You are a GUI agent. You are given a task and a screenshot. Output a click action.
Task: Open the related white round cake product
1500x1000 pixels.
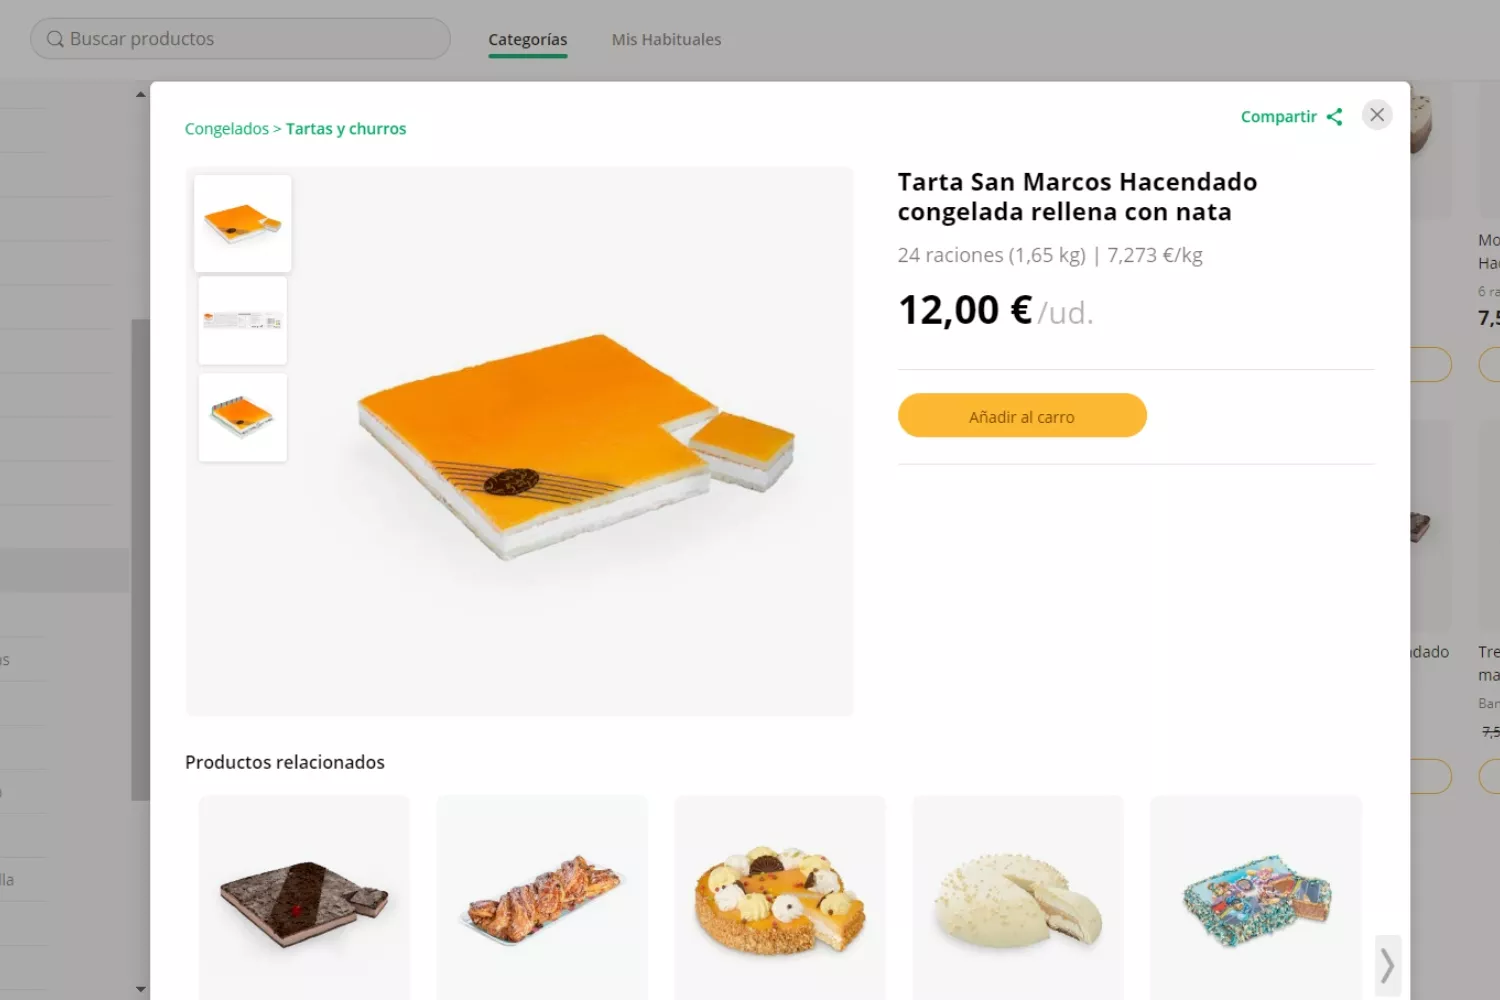coord(1018,898)
